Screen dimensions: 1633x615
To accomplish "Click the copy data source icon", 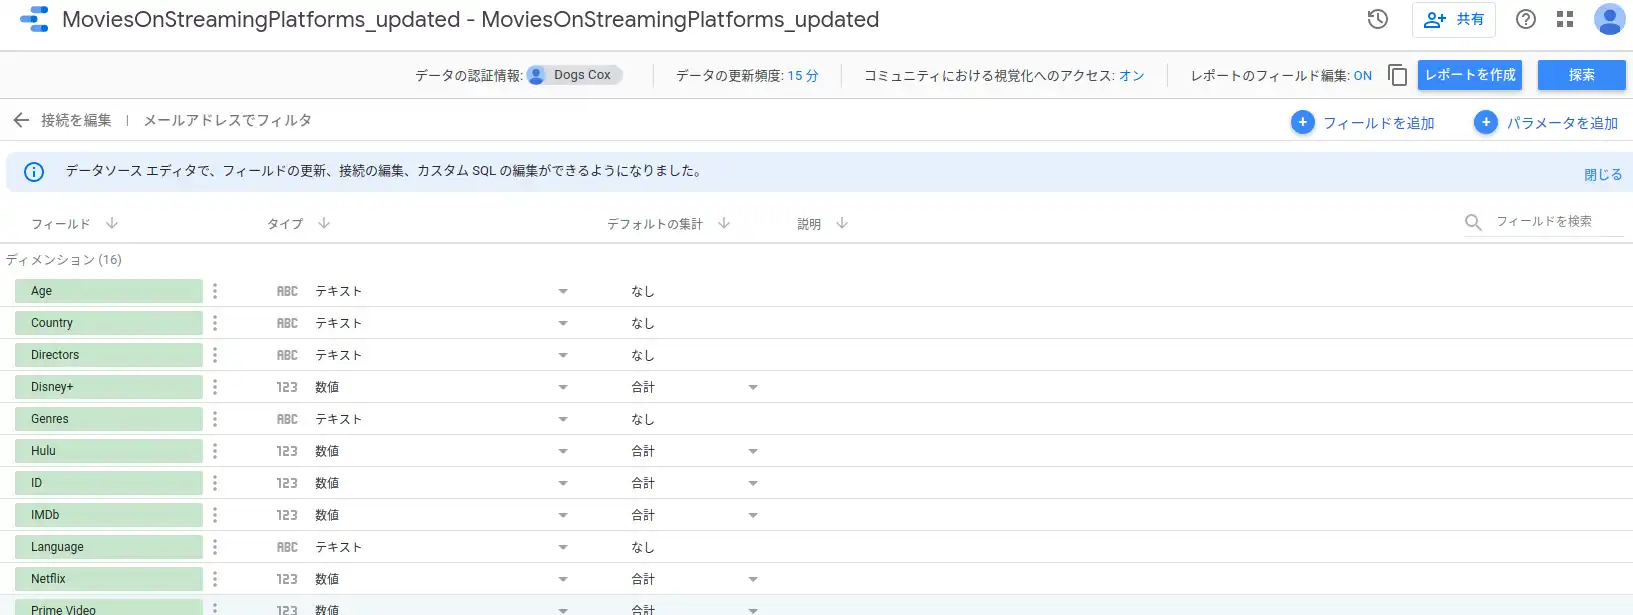I will 1397,75.
